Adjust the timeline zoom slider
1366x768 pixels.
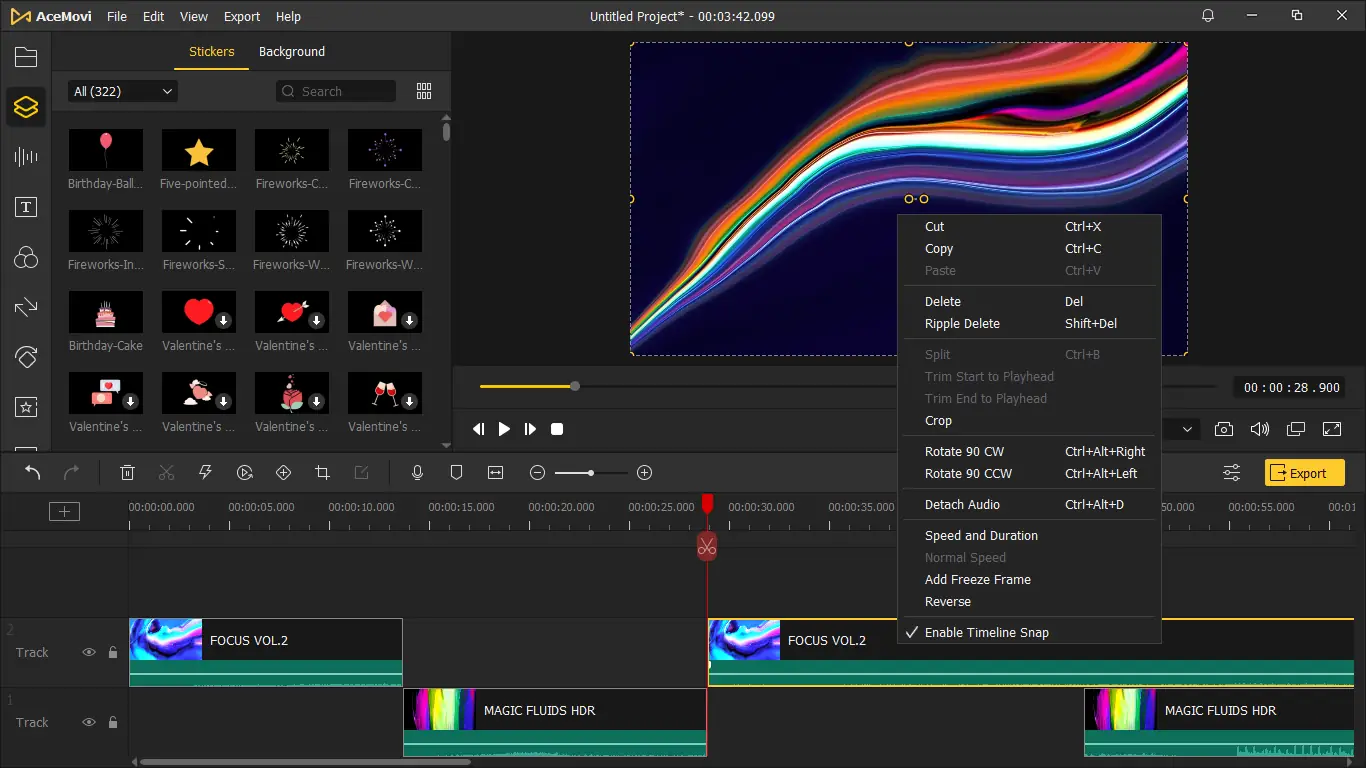[x=591, y=473]
